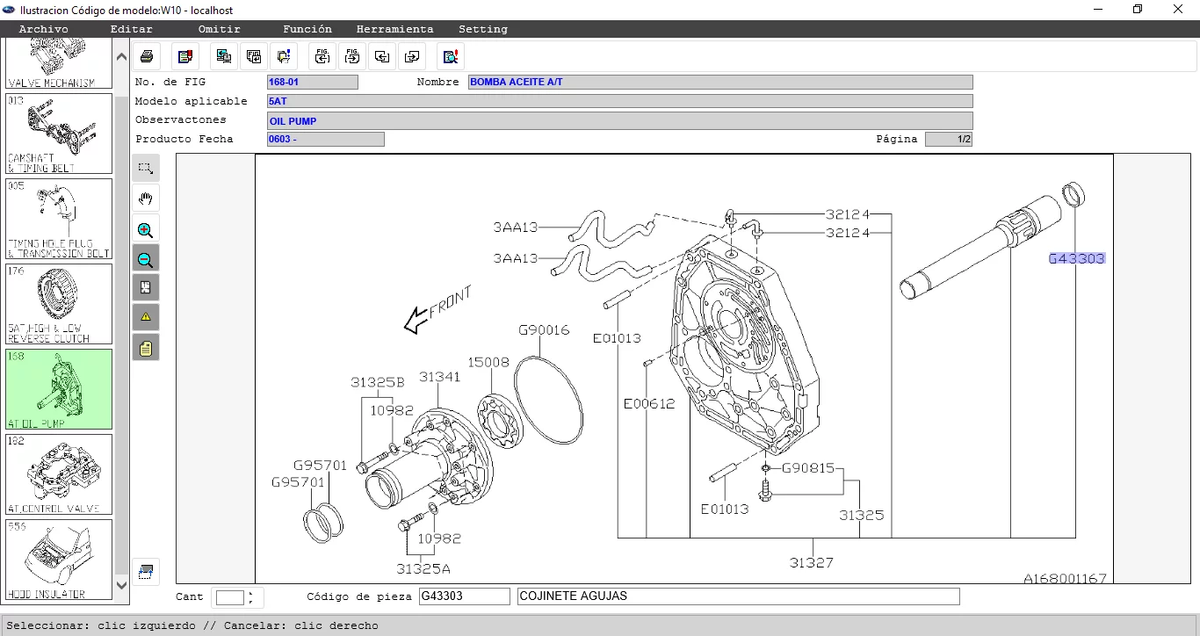
Task: Activate the hand pan tool
Action: [x=146, y=197]
